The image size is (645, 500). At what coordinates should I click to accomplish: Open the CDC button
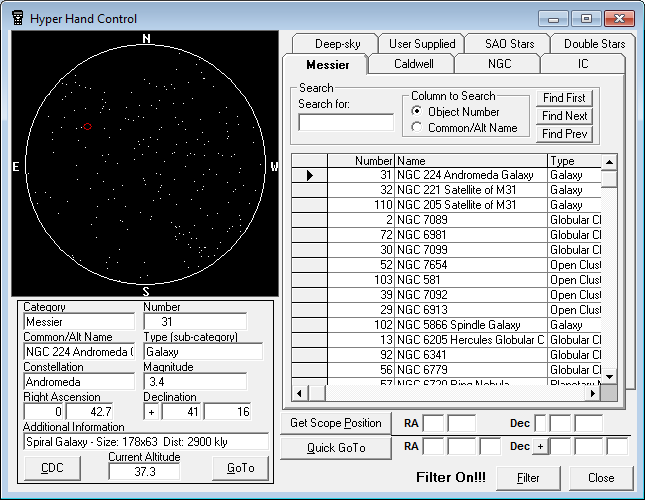tap(53, 468)
